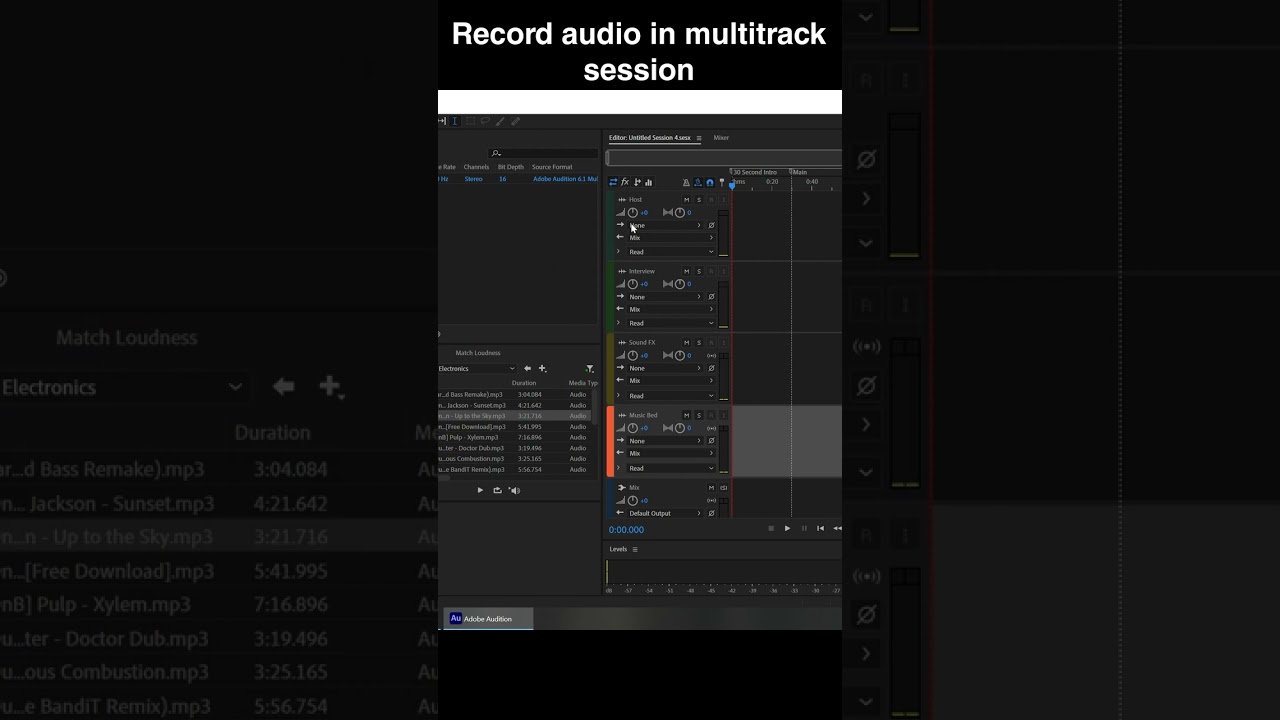Screen dimensions: 1280x720
Task: Open the Editor panel menu icon
Action: coord(699,138)
